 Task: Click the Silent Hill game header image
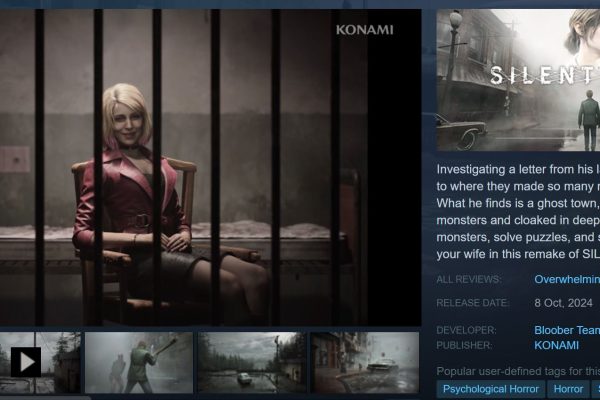tap(518, 80)
